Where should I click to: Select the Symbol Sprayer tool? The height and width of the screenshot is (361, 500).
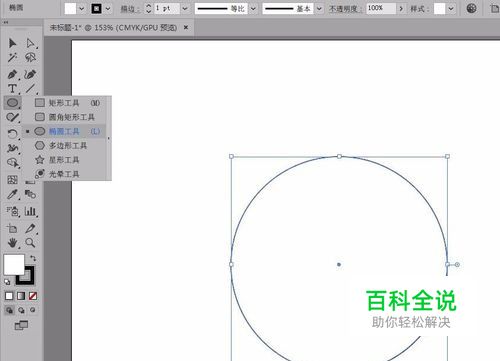12,211
